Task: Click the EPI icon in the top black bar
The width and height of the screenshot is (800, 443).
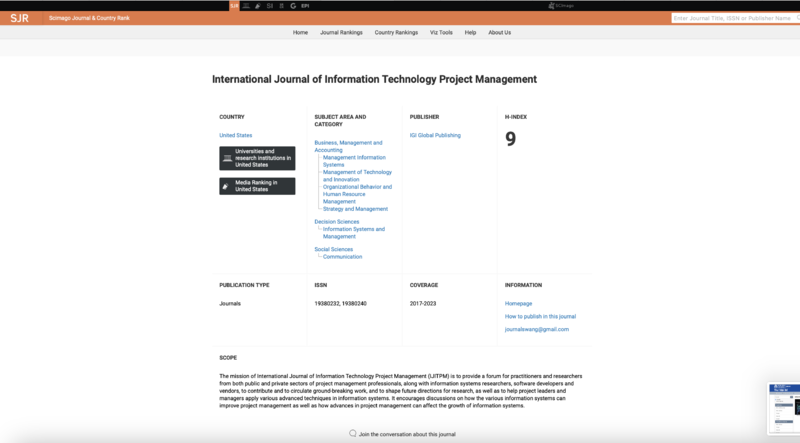Action: pos(305,5)
